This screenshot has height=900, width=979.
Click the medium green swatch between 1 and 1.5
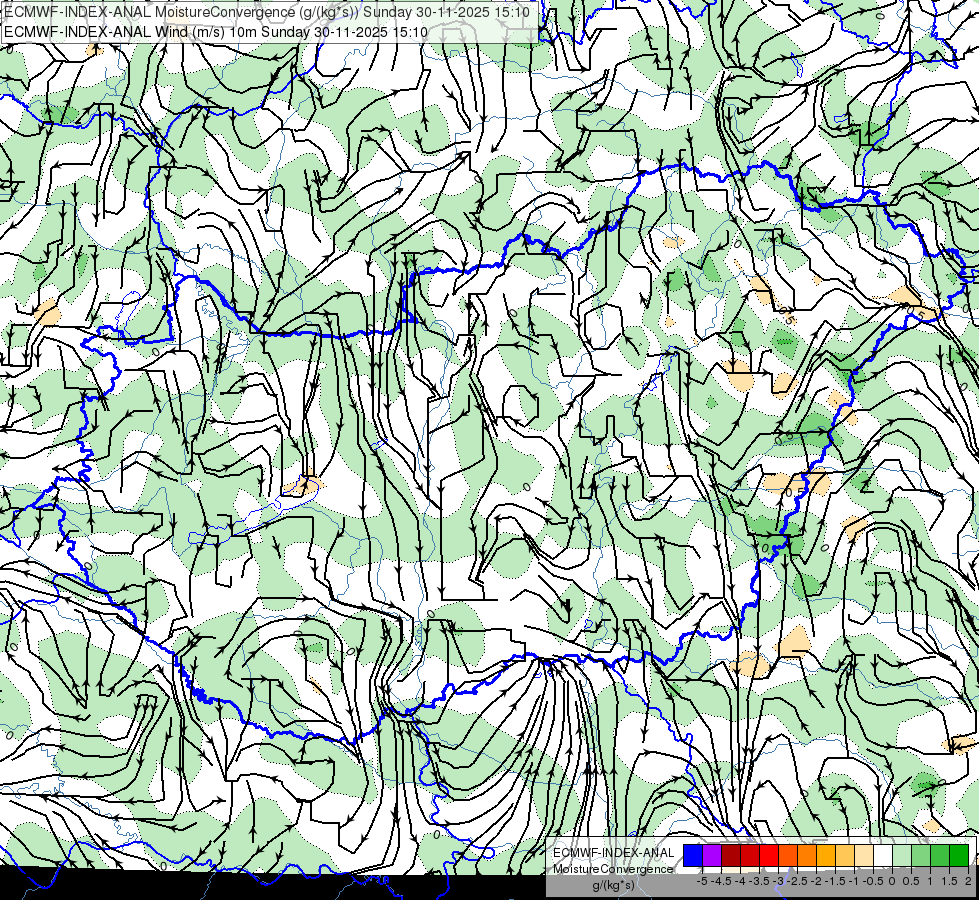940,856
